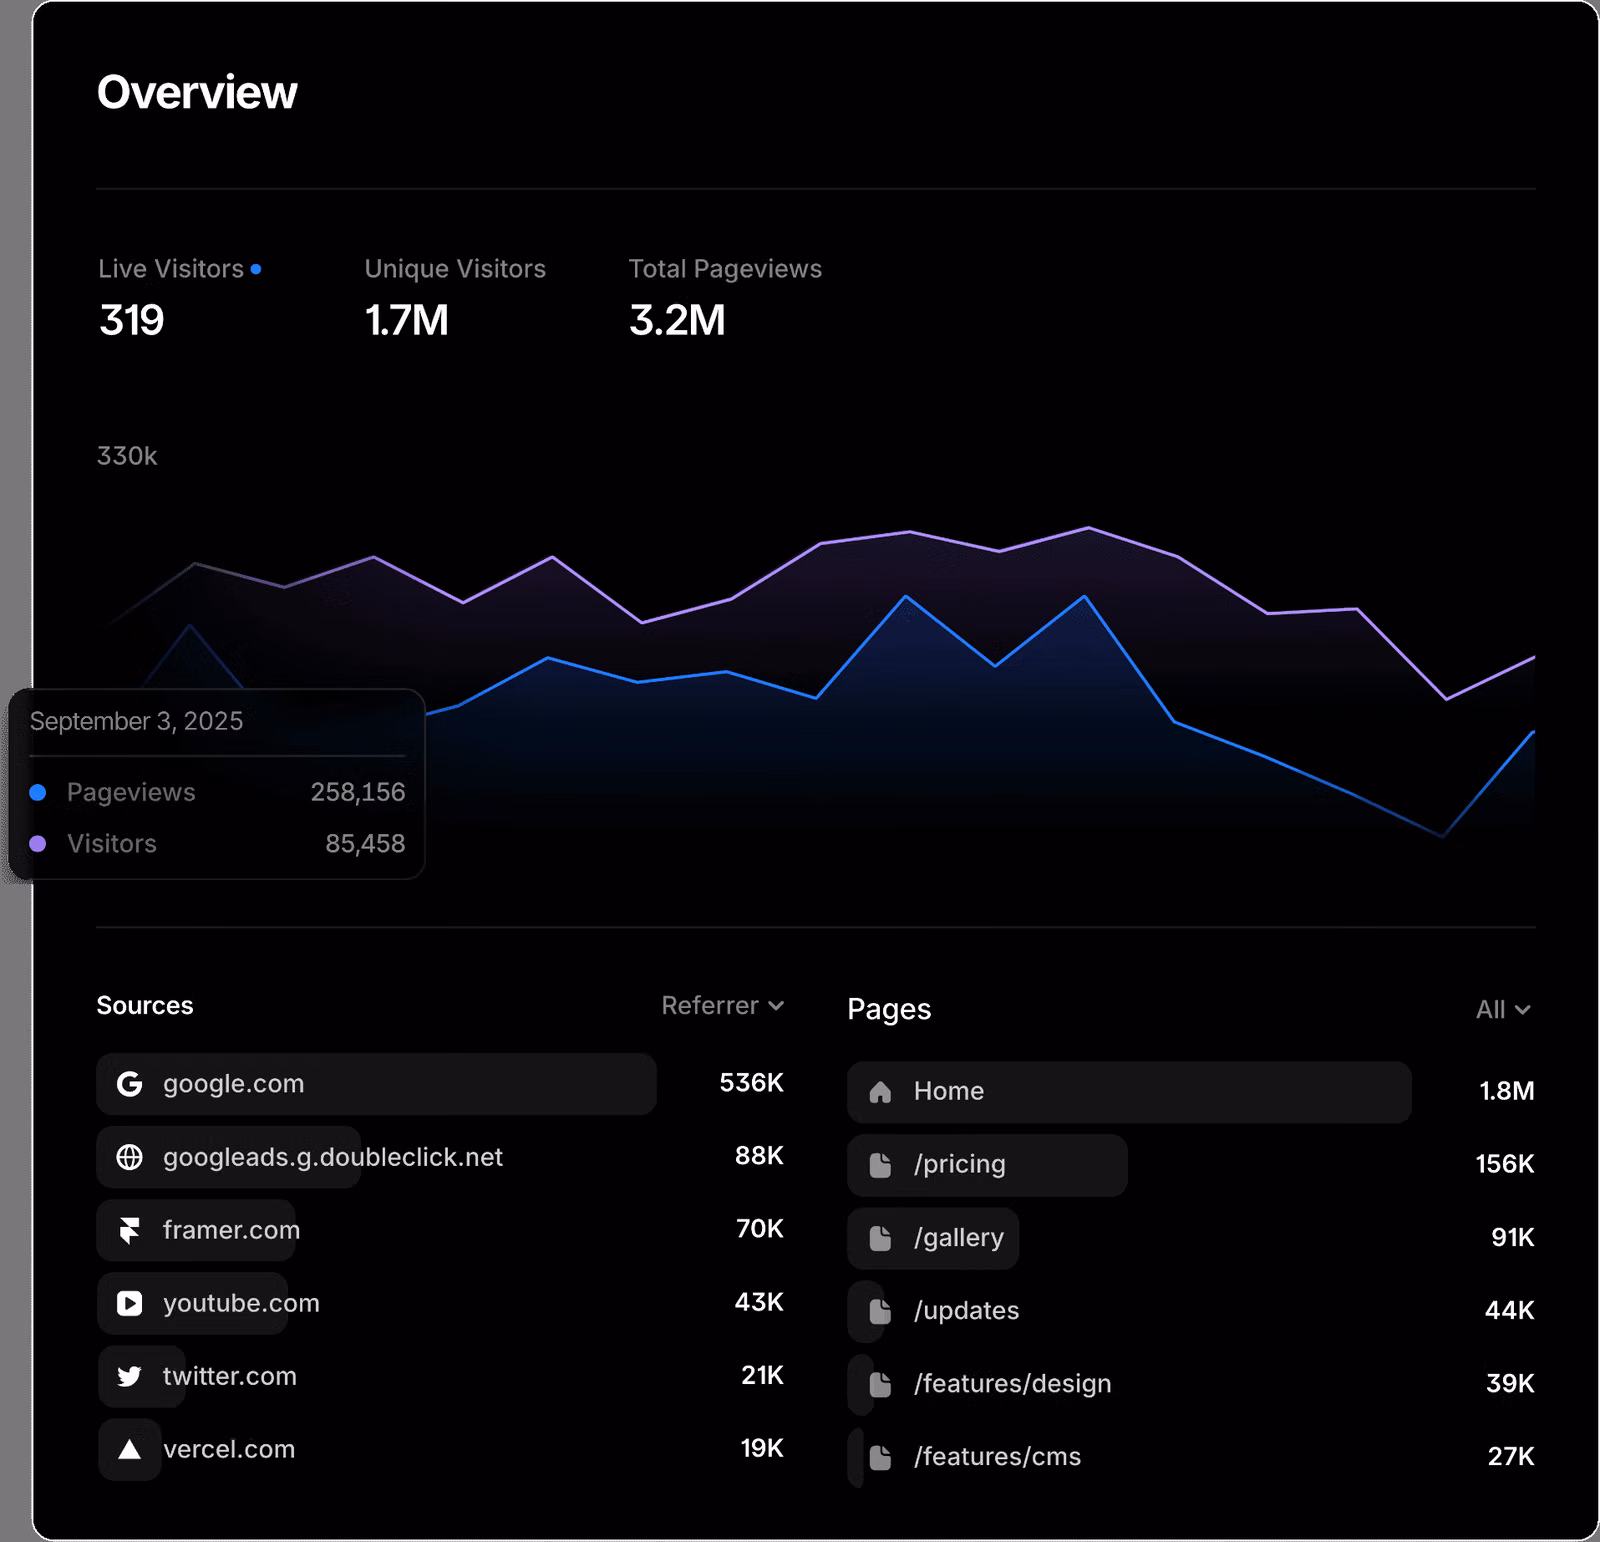Click the Twitter bird icon
The height and width of the screenshot is (1542, 1600).
point(129,1376)
